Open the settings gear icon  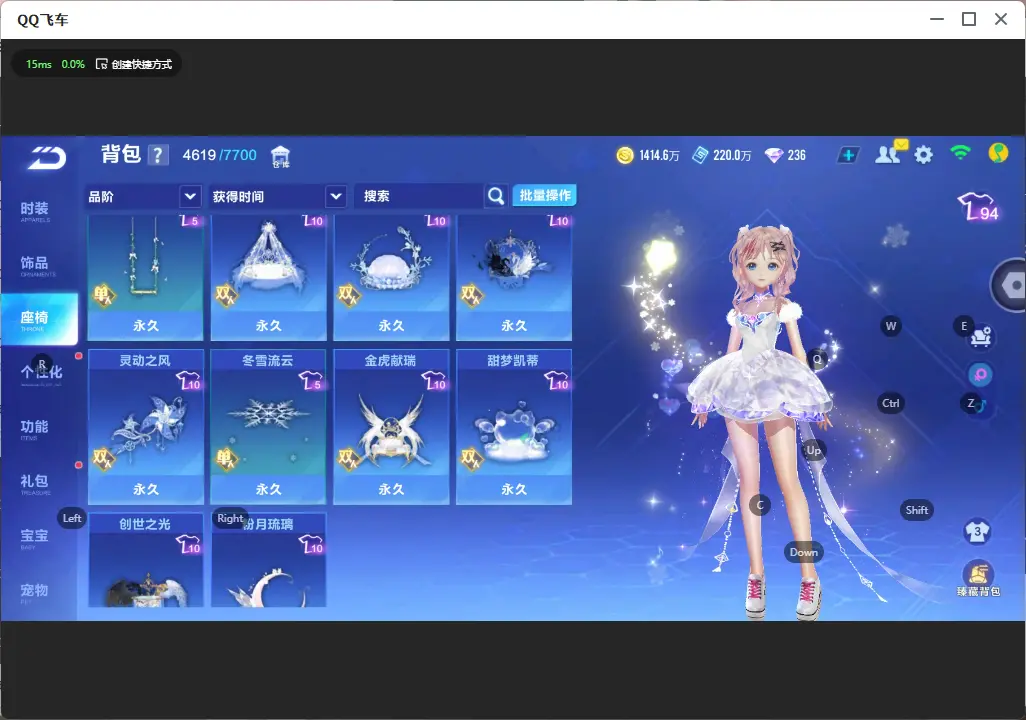[x=923, y=155]
